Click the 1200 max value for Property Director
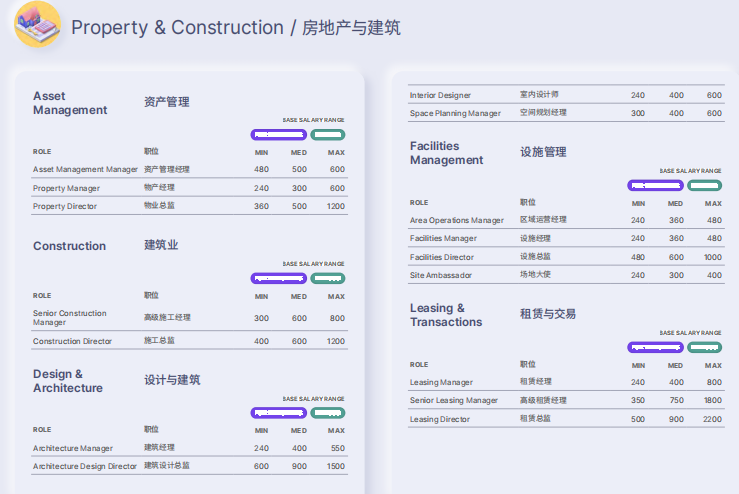This screenshot has height=494, width=739. coord(336,206)
